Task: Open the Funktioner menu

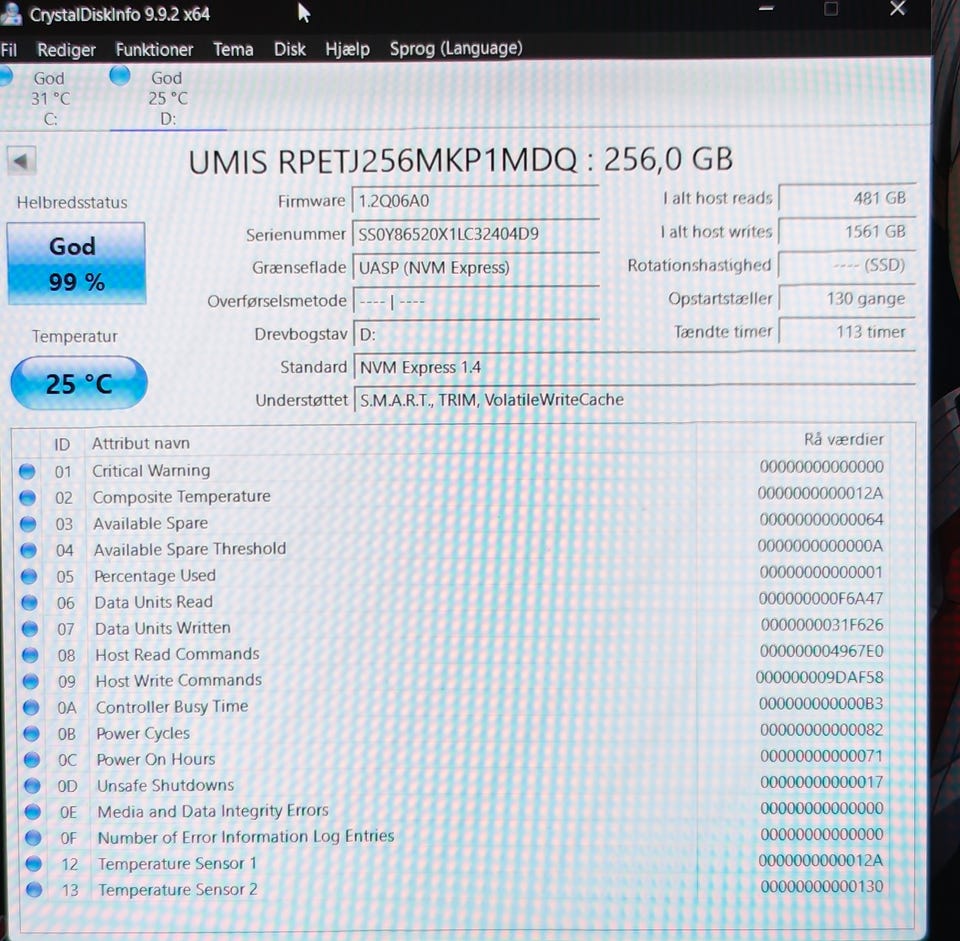Action: point(154,49)
